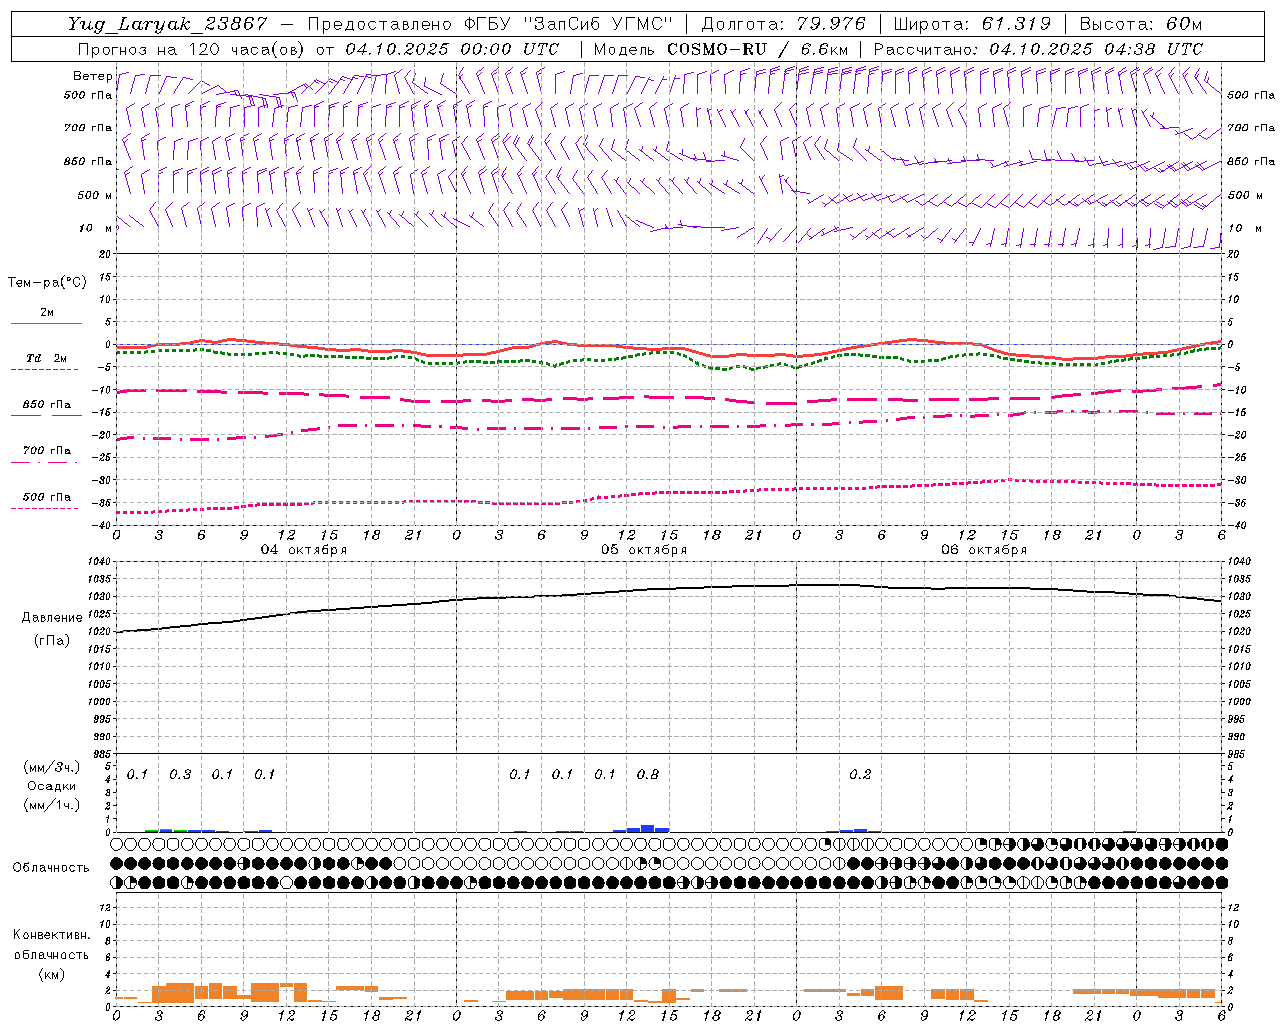The image size is (1280, 1024).
Task: Click the longitude value Долгота: 79.976
Action: tap(783, 24)
